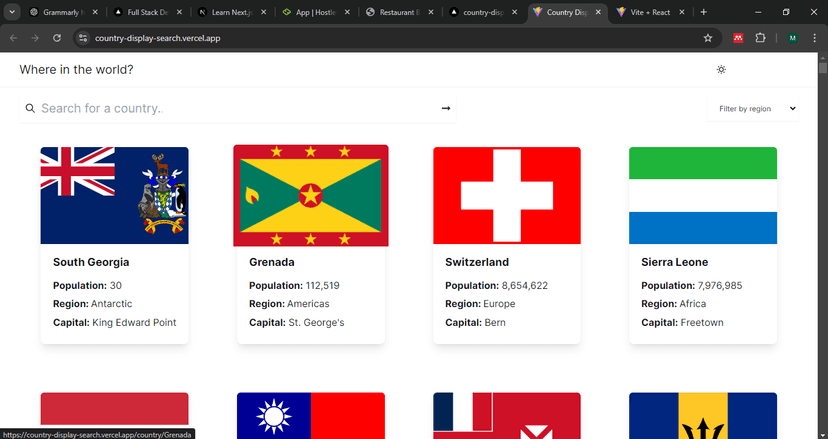The width and height of the screenshot is (828, 439).
Task: Click the URL country-display-search.vercel.app
Action: pyautogui.click(x=157, y=38)
